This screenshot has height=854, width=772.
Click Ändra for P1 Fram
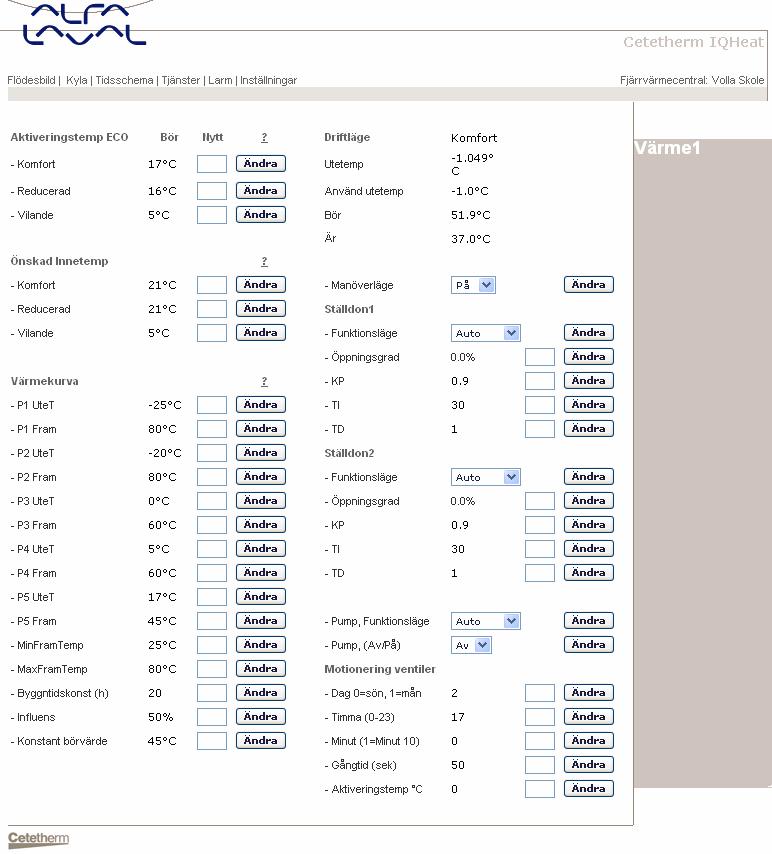coord(260,429)
